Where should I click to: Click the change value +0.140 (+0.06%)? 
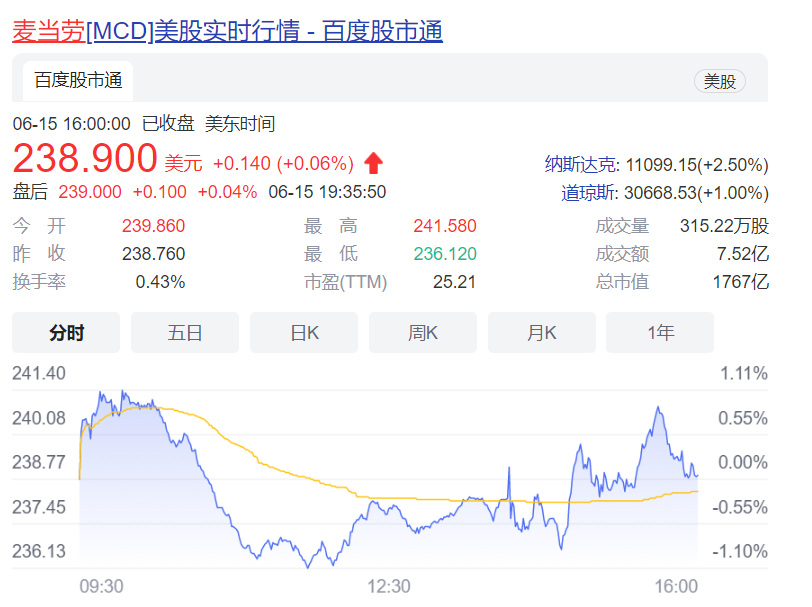point(283,164)
